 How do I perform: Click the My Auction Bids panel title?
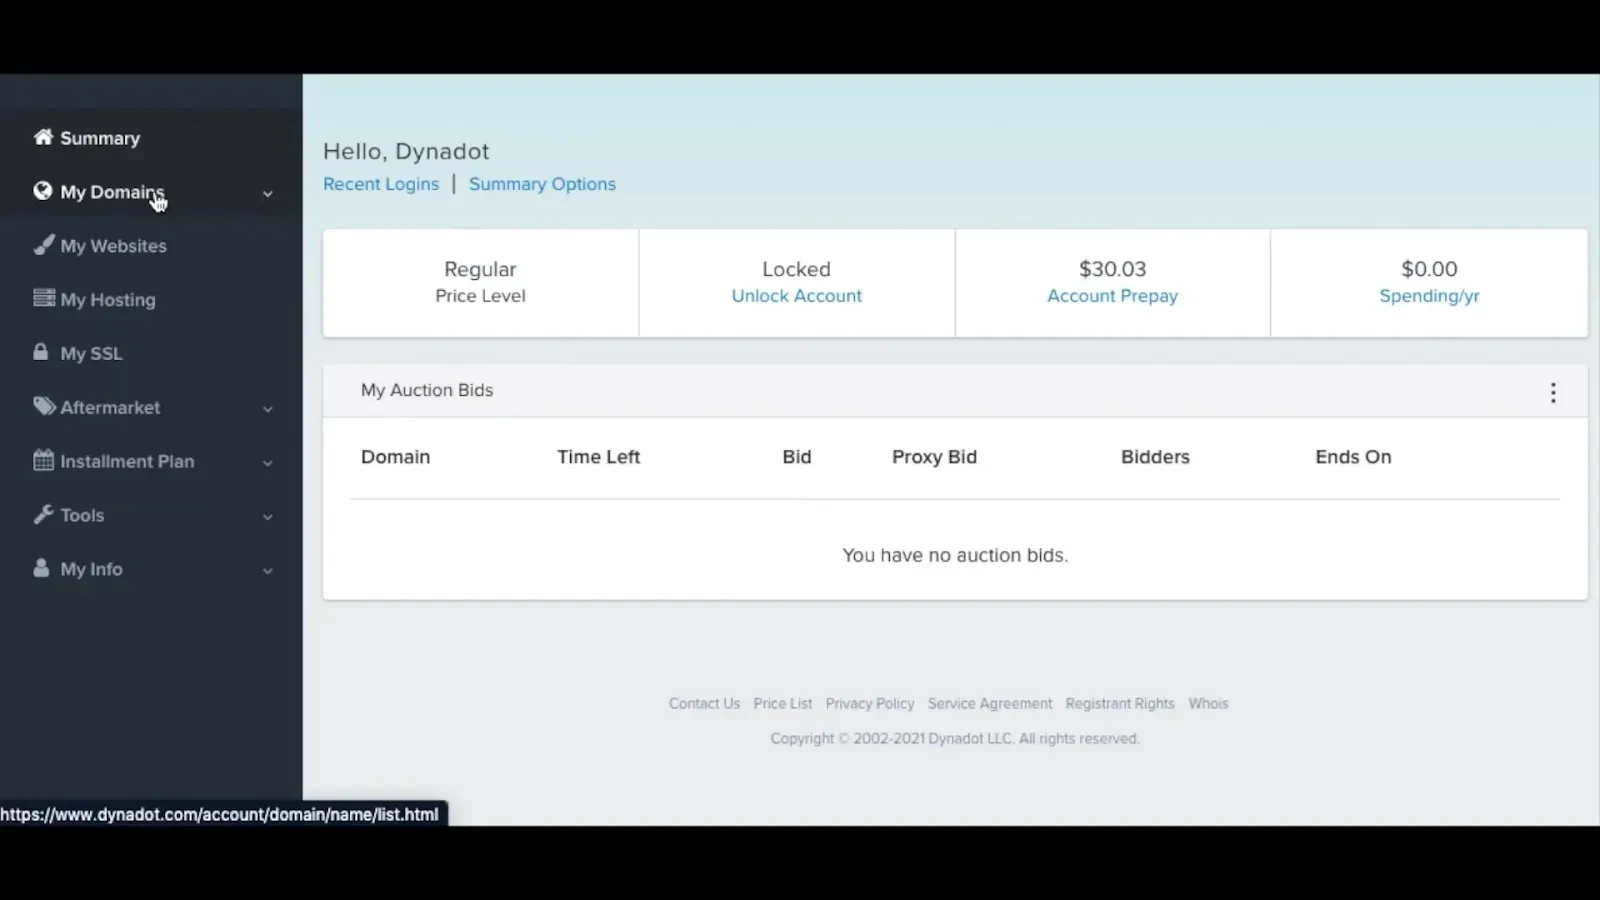(x=427, y=390)
